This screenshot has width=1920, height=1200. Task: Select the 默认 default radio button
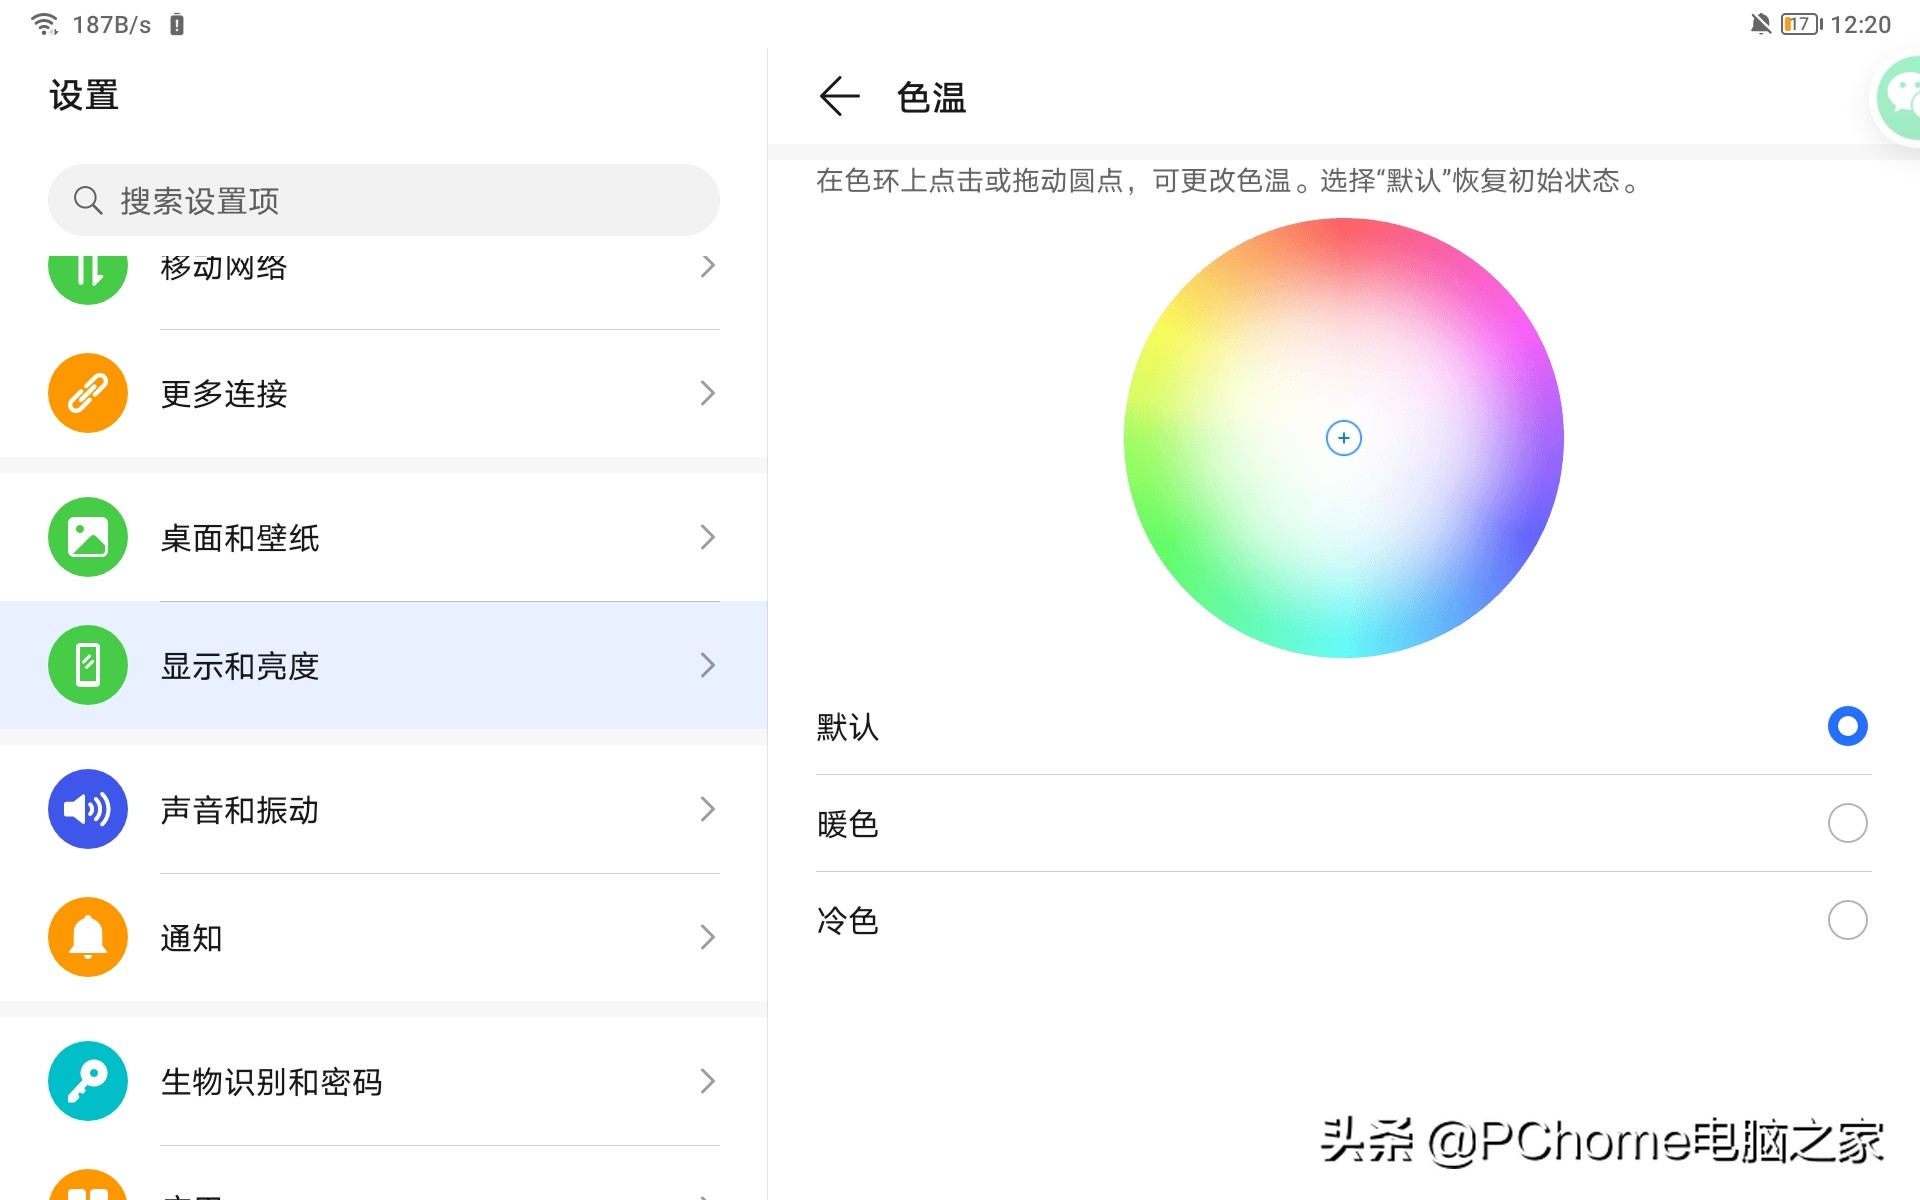(x=1847, y=726)
